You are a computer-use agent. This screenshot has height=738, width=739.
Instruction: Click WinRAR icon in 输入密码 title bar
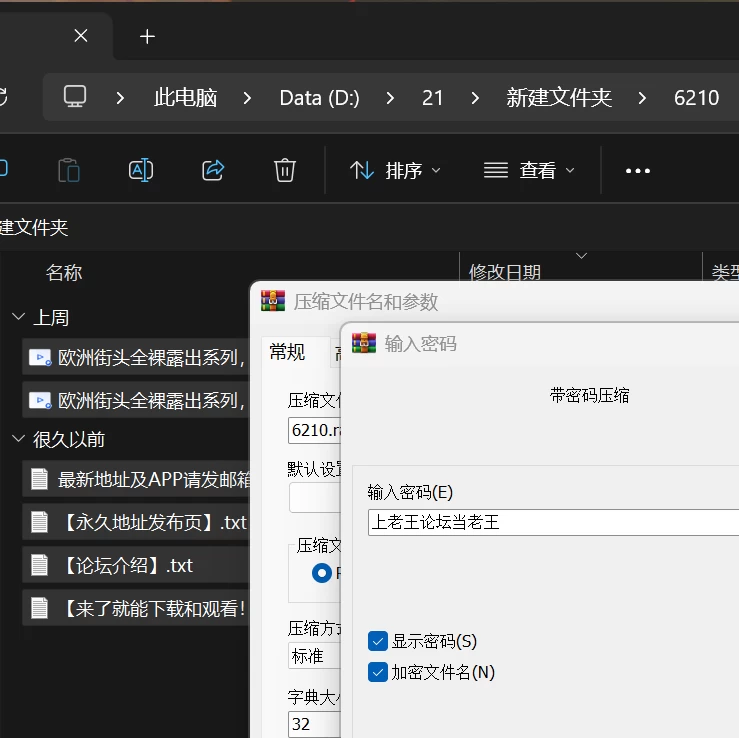point(364,343)
